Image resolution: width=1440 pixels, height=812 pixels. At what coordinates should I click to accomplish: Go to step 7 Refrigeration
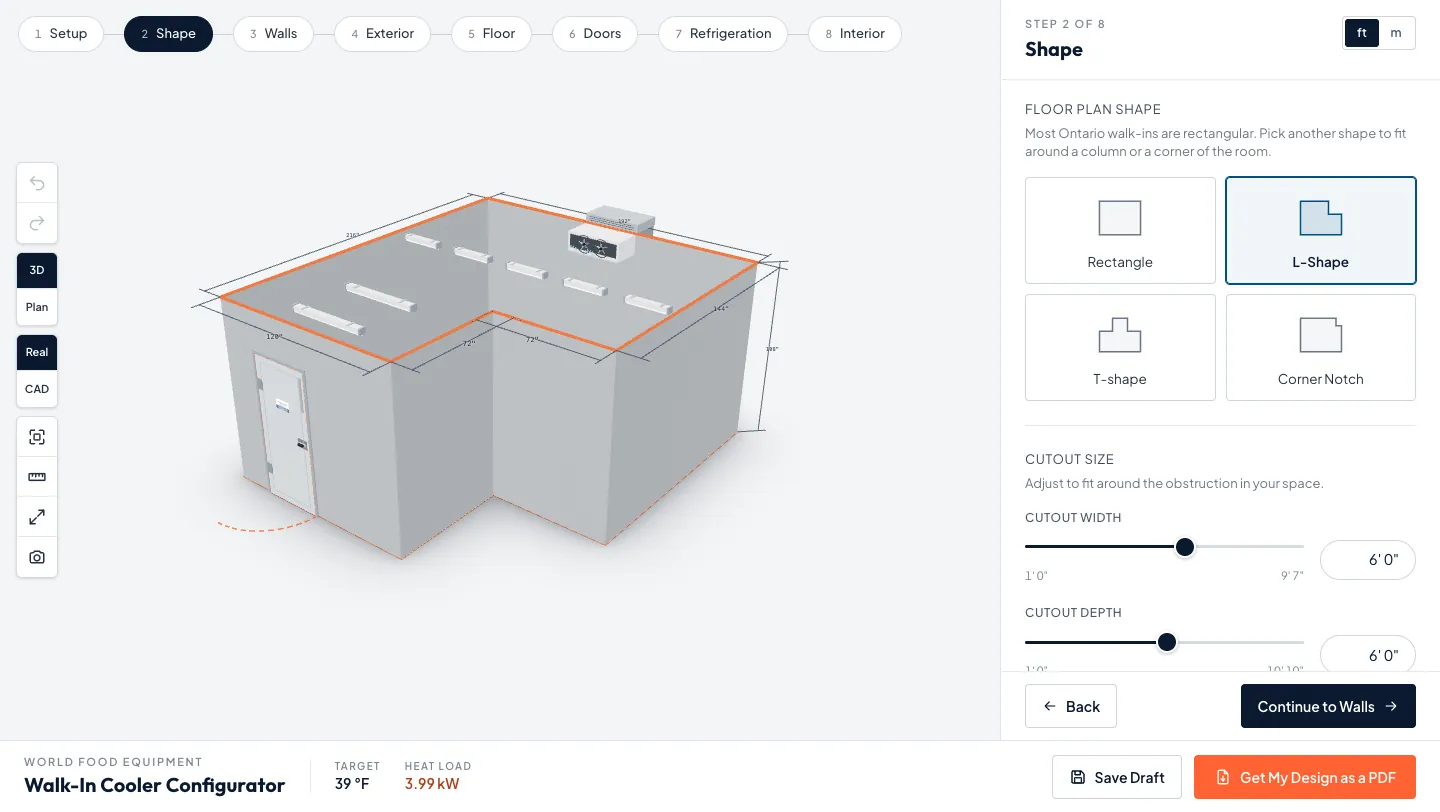tap(723, 34)
